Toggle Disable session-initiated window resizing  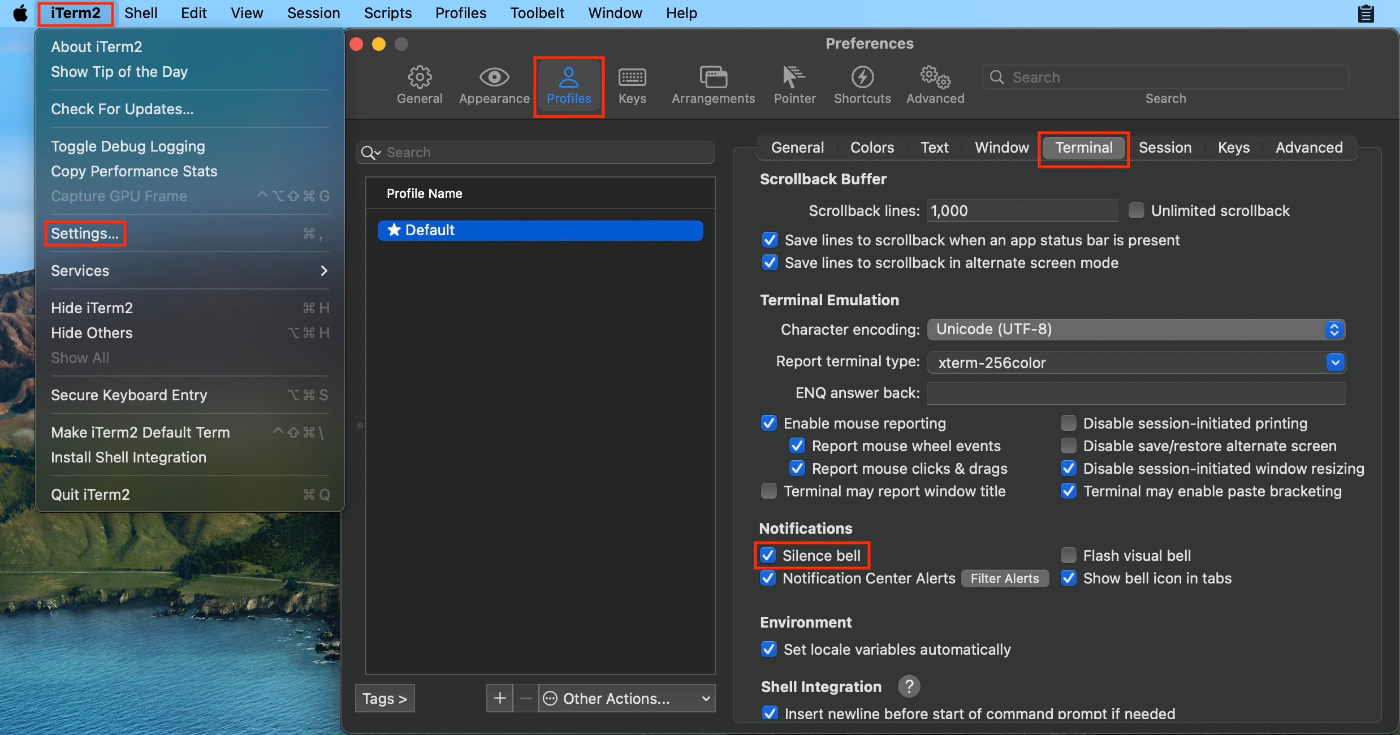coord(1069,468)
